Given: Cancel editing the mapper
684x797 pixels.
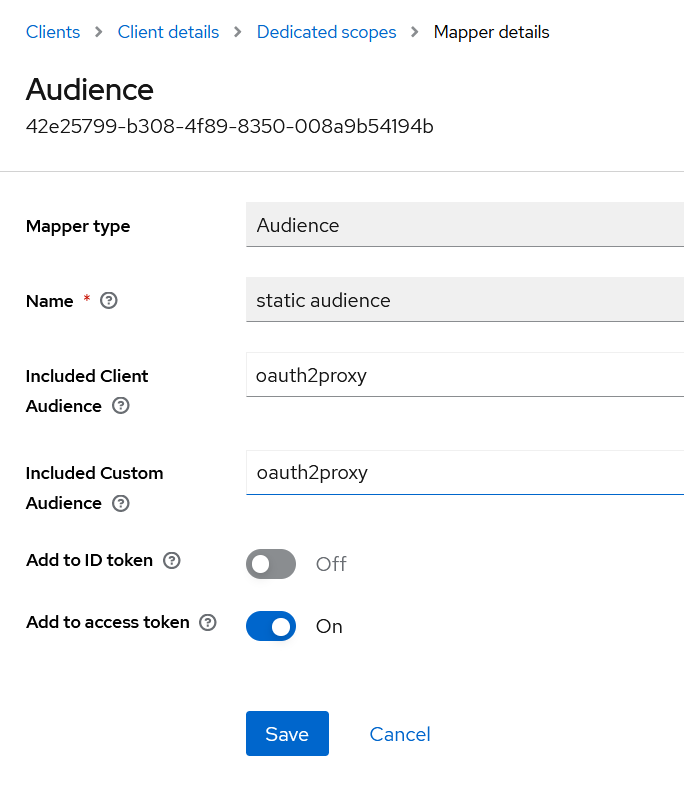Looking at the screenshot, I should [400, 734].
